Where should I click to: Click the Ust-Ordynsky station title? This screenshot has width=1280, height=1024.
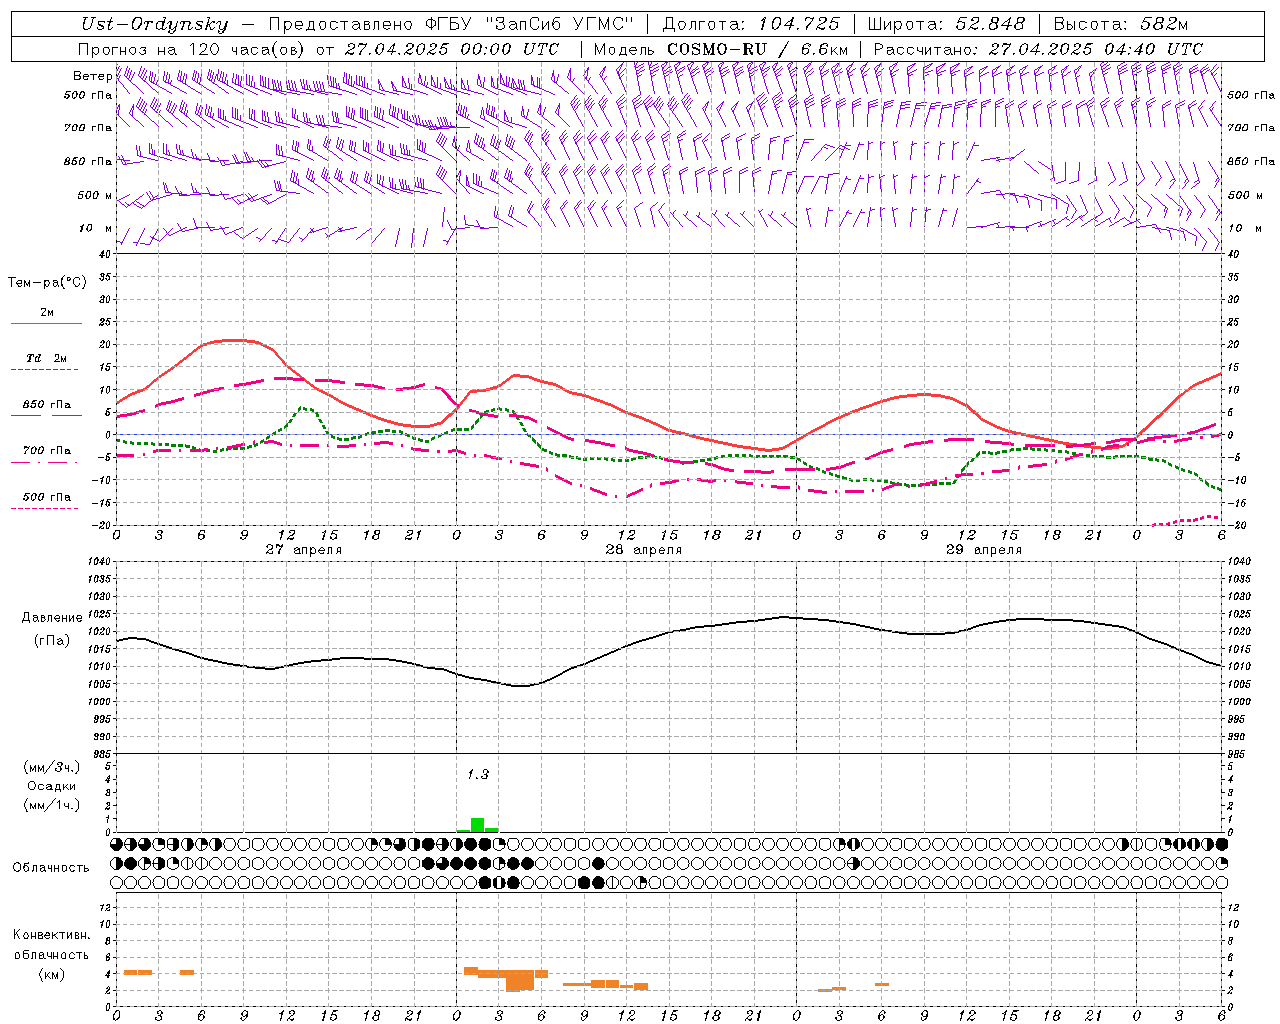[x=154, y=24]
